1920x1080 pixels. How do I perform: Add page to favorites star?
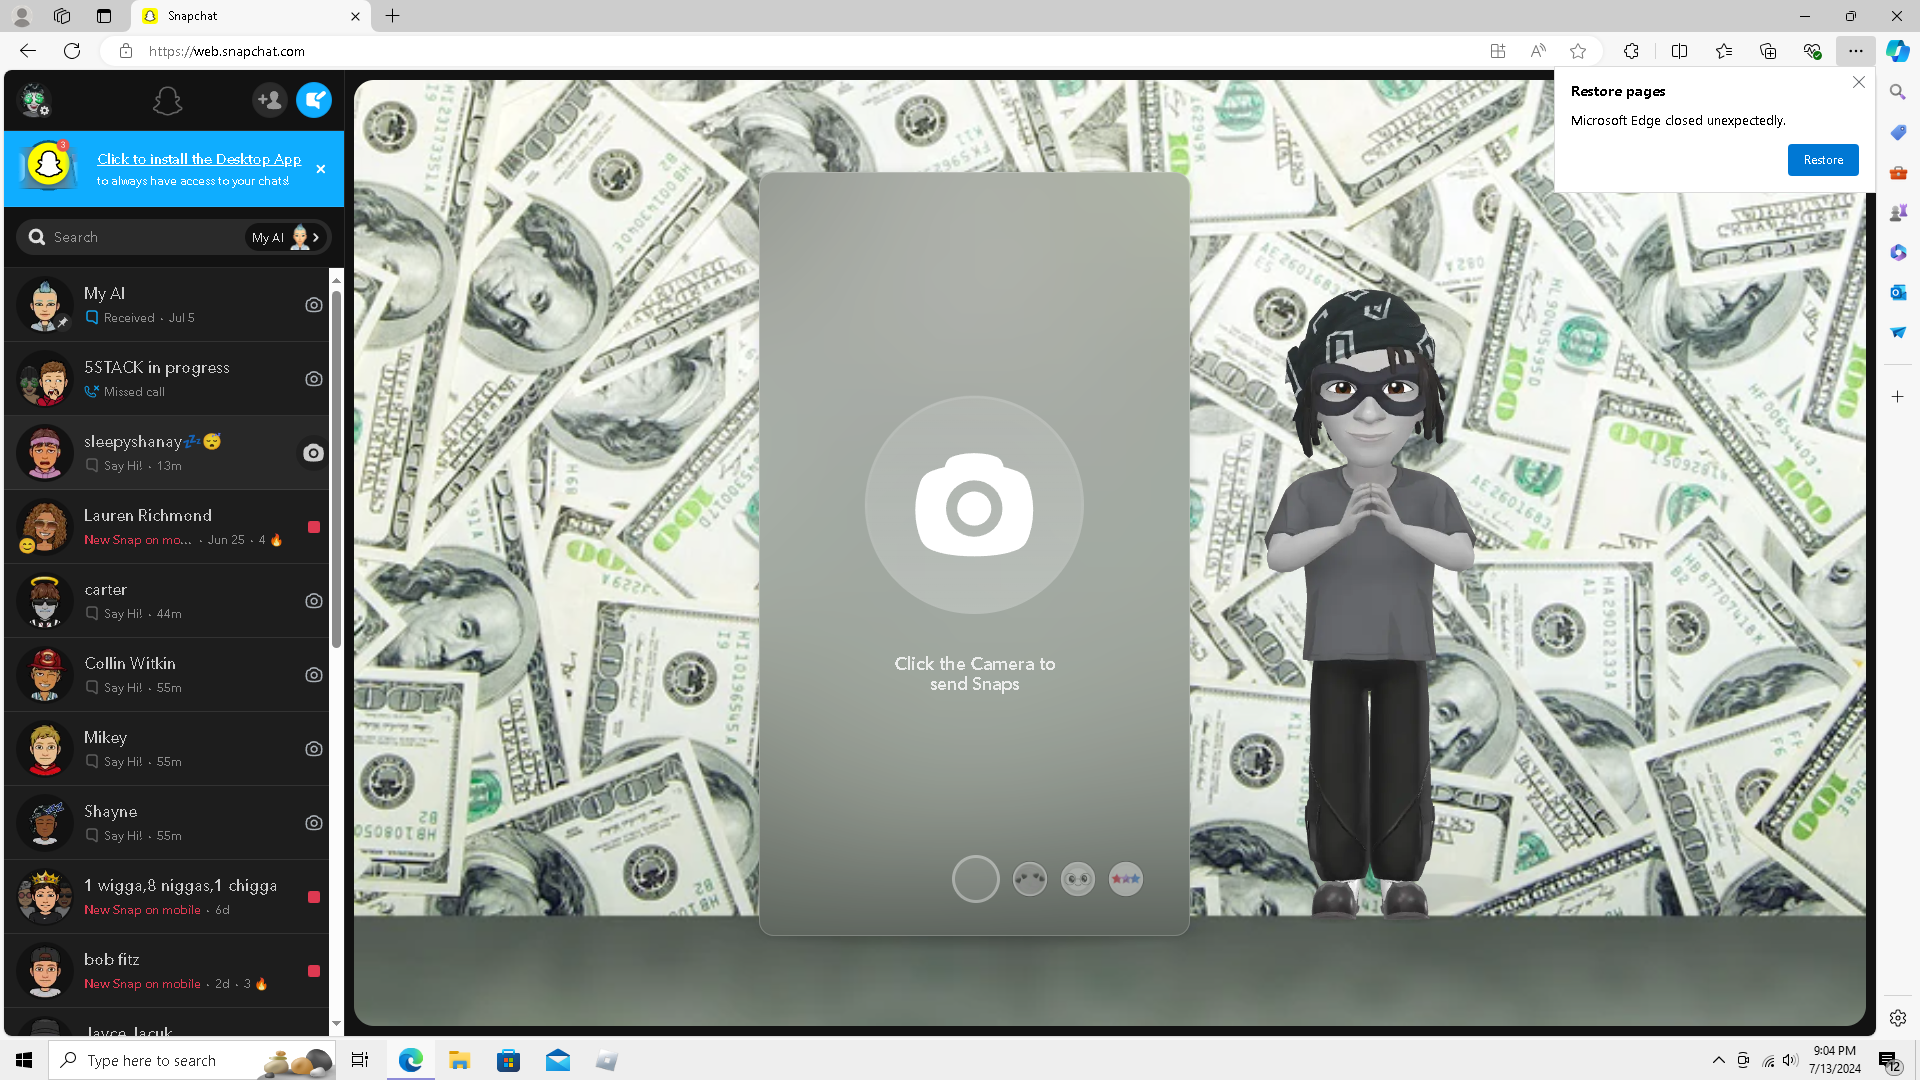click(1578, 51)
